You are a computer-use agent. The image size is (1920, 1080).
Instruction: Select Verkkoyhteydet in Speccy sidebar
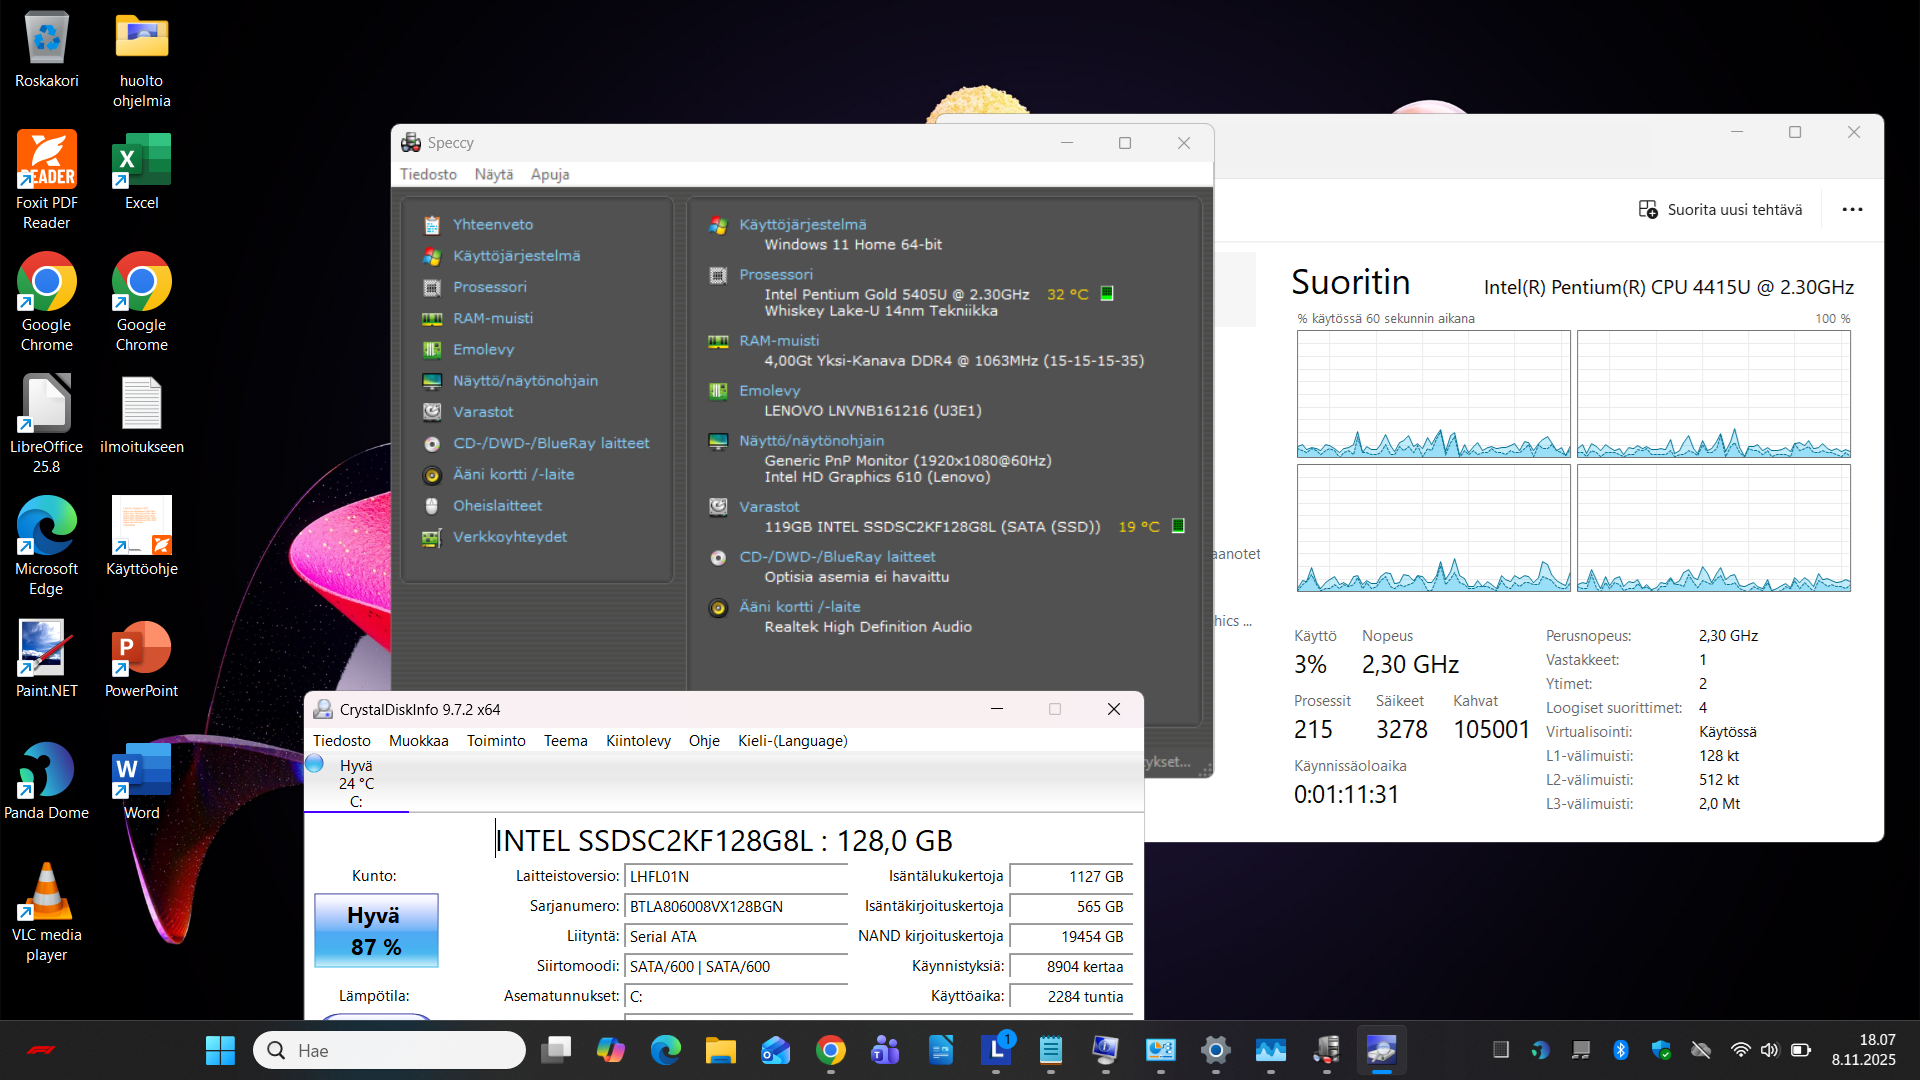click(x=509, y=537)
